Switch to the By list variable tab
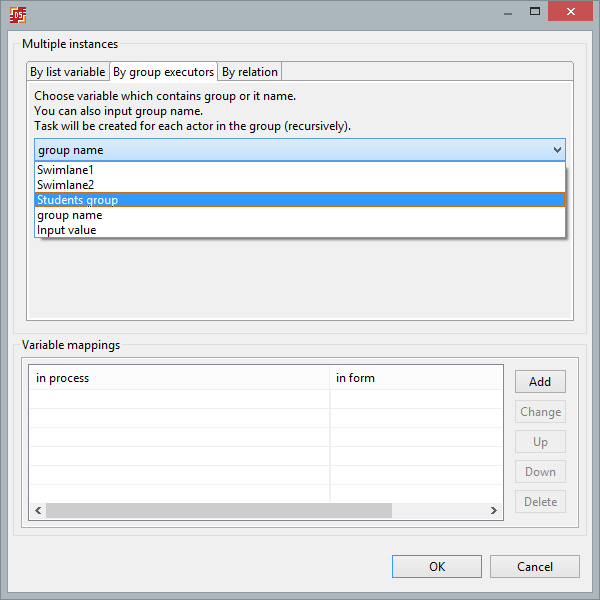Image resolution: width=600 pixels, height=600 pixels. 67,72
